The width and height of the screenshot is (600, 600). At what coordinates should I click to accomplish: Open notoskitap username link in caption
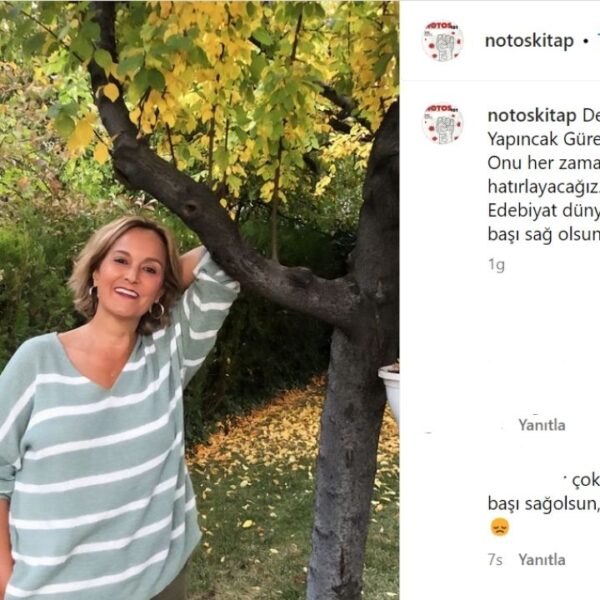[x=532, y=115]
